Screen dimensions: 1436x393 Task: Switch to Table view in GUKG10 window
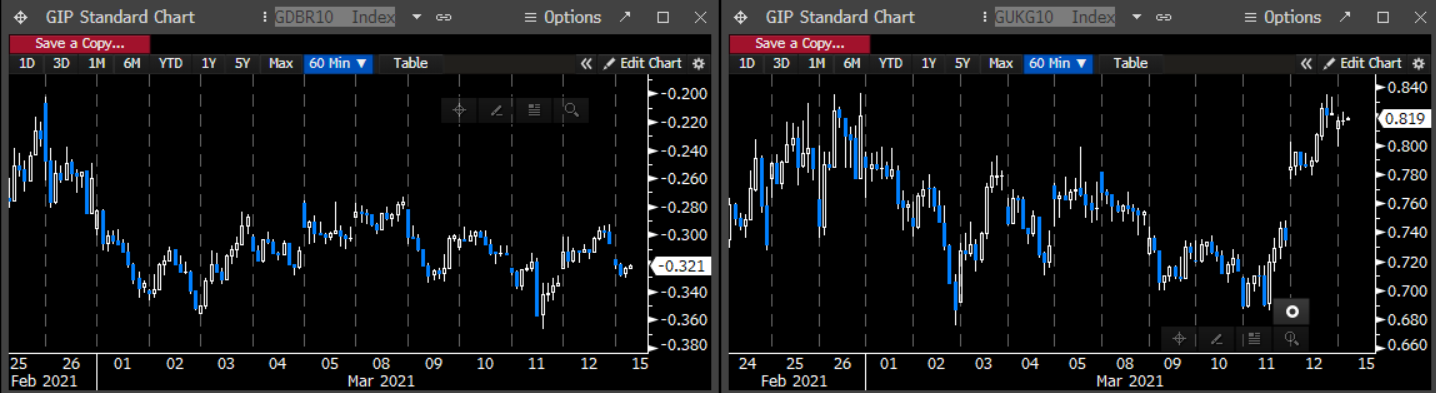1130,63
